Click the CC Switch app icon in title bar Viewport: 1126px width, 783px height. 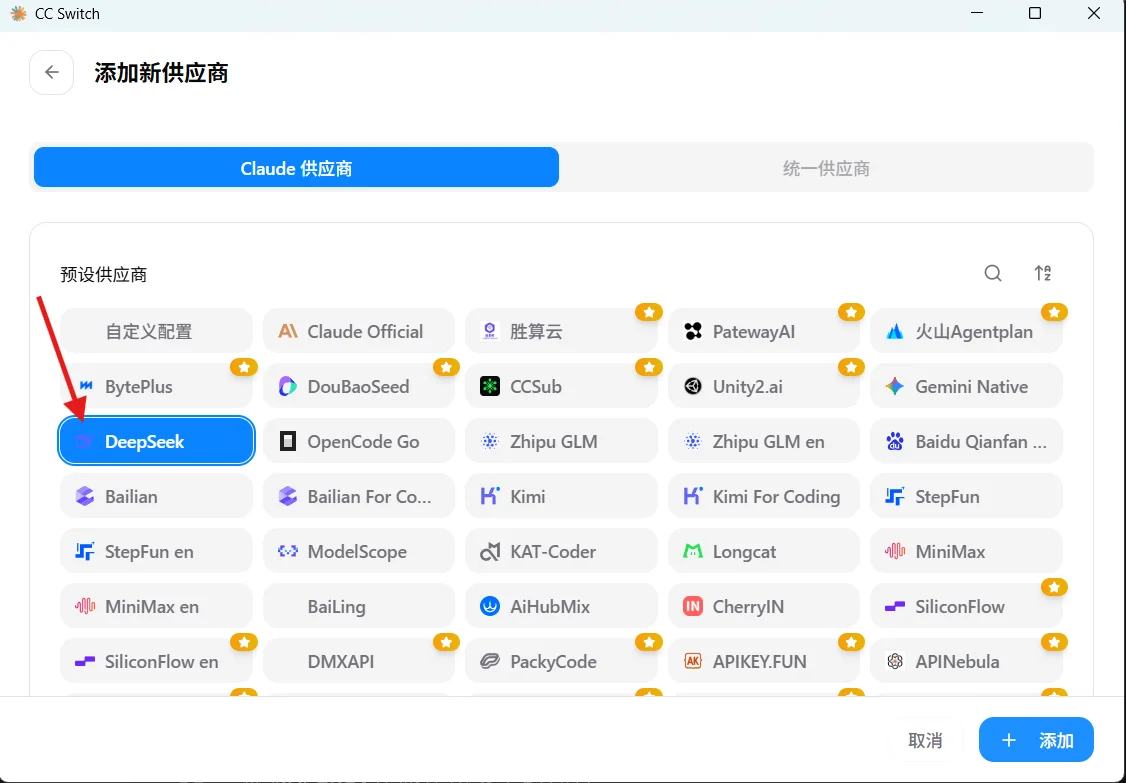click(x=18, y=14)
